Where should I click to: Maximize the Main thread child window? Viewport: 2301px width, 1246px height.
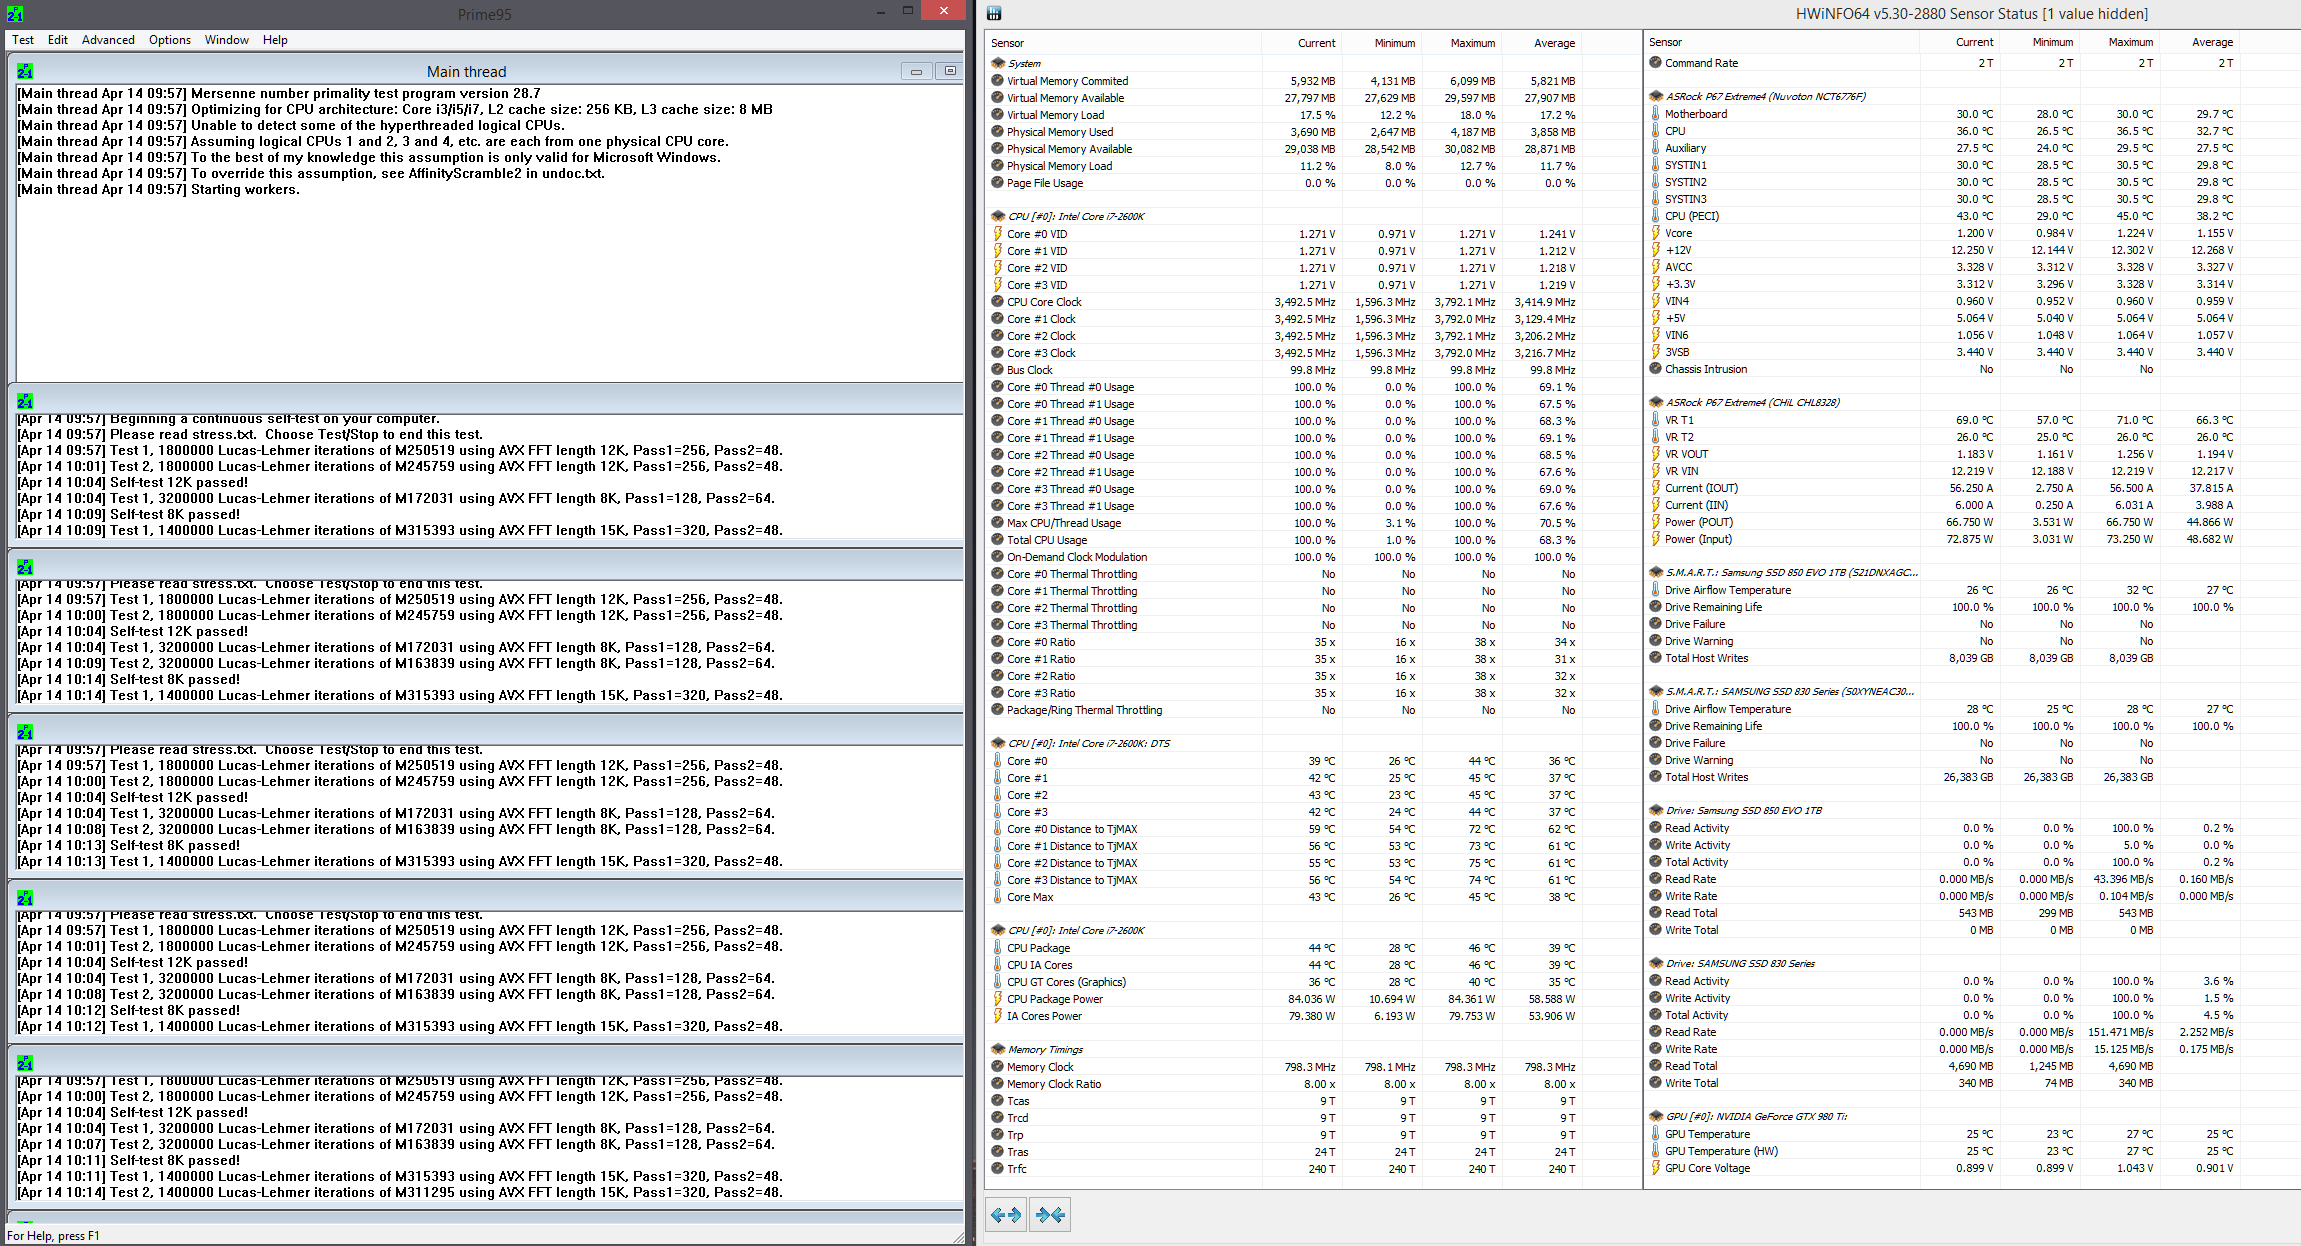(x=950, y=71)
